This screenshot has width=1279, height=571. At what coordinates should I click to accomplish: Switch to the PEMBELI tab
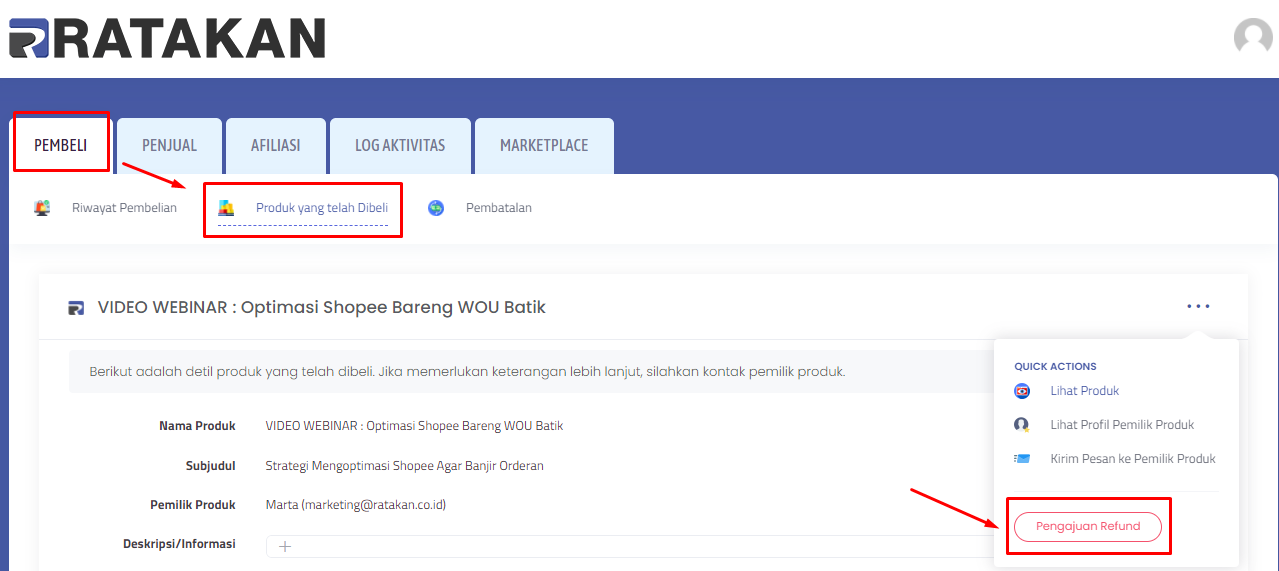coord(61,145)
